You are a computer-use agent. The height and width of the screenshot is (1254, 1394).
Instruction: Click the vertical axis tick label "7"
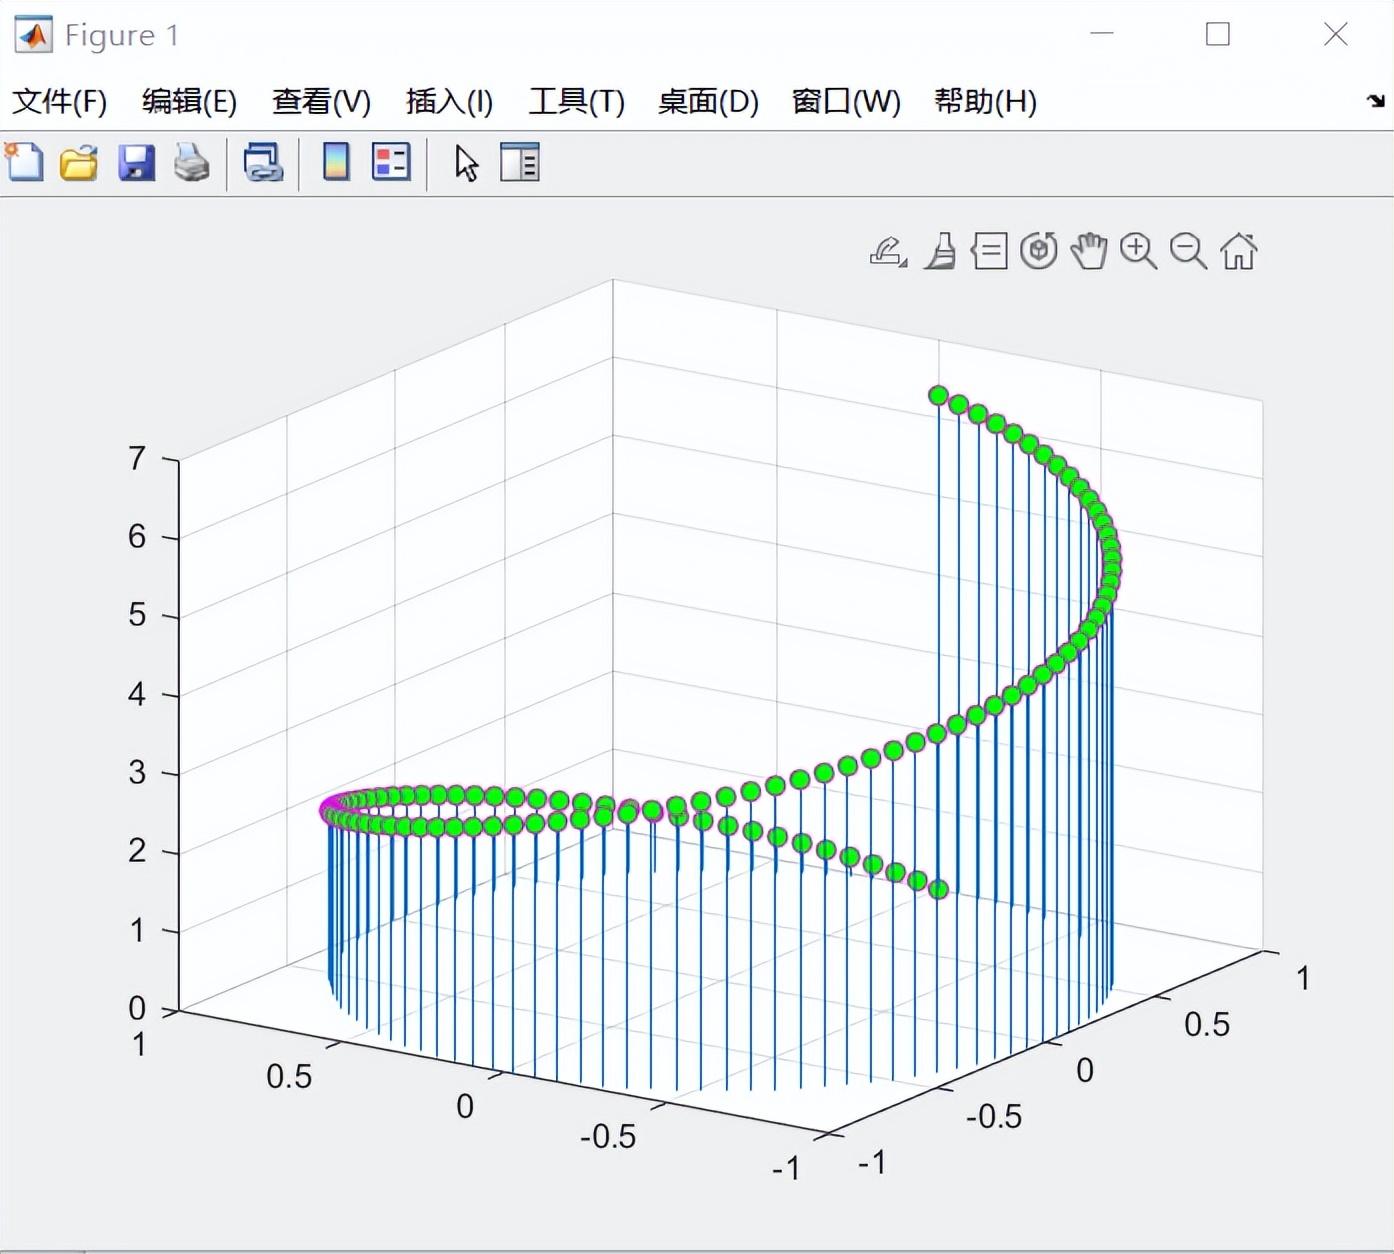[137, 458]
